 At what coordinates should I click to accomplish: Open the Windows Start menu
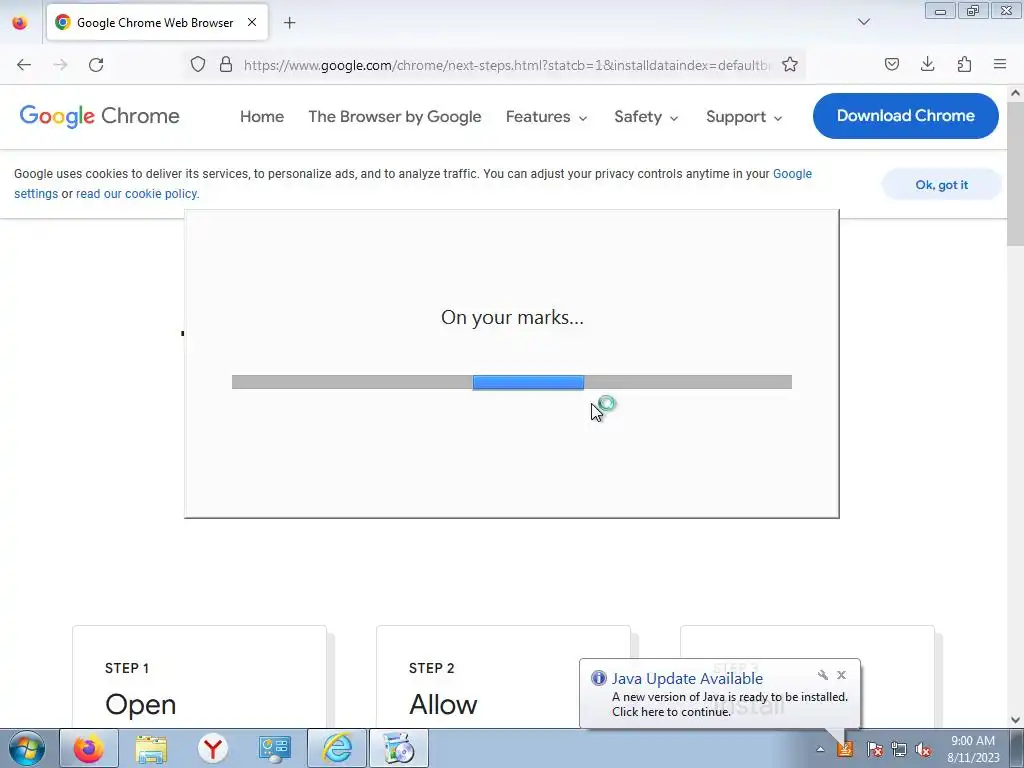tap(26, 748)
